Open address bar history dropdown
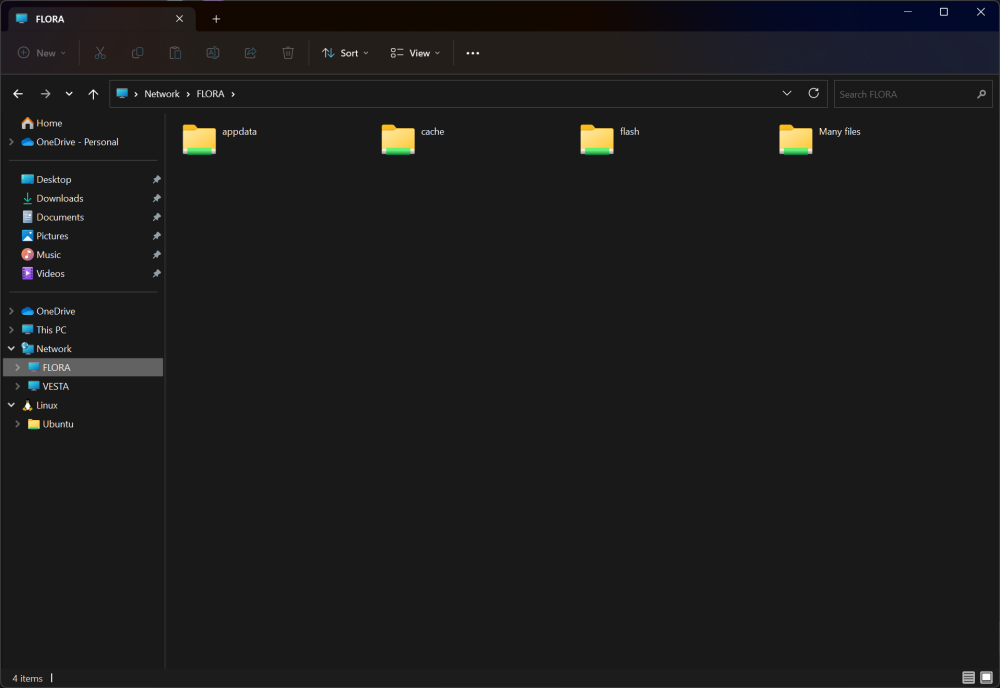The height and width of the screenshot is (688, 1000). coord(787,93)
